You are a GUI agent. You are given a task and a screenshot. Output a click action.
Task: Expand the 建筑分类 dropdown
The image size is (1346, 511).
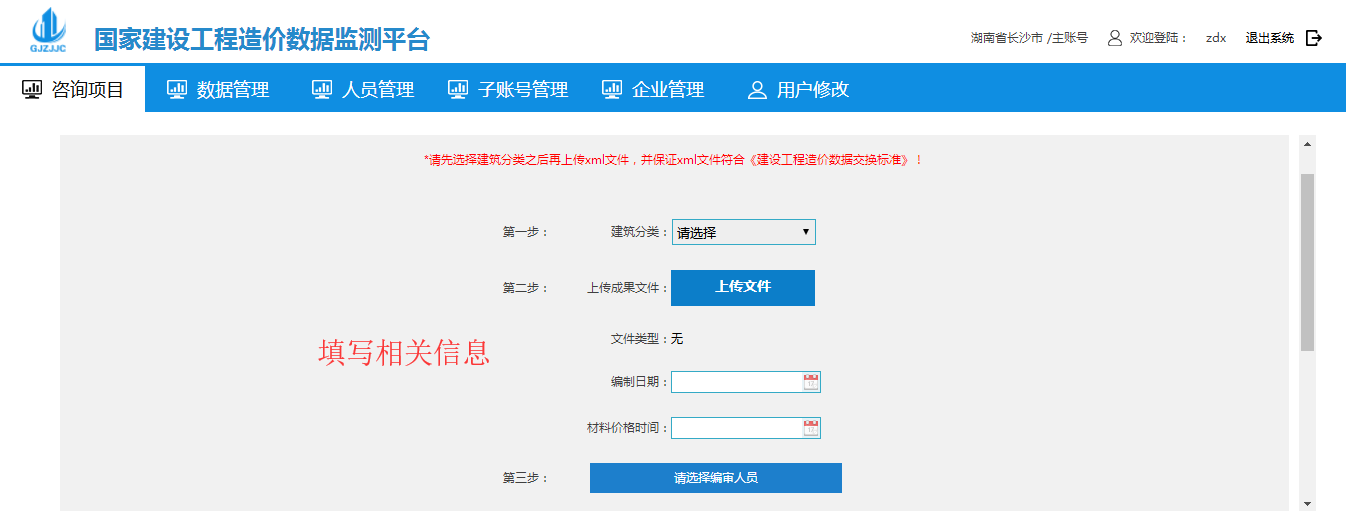[743, 232]
